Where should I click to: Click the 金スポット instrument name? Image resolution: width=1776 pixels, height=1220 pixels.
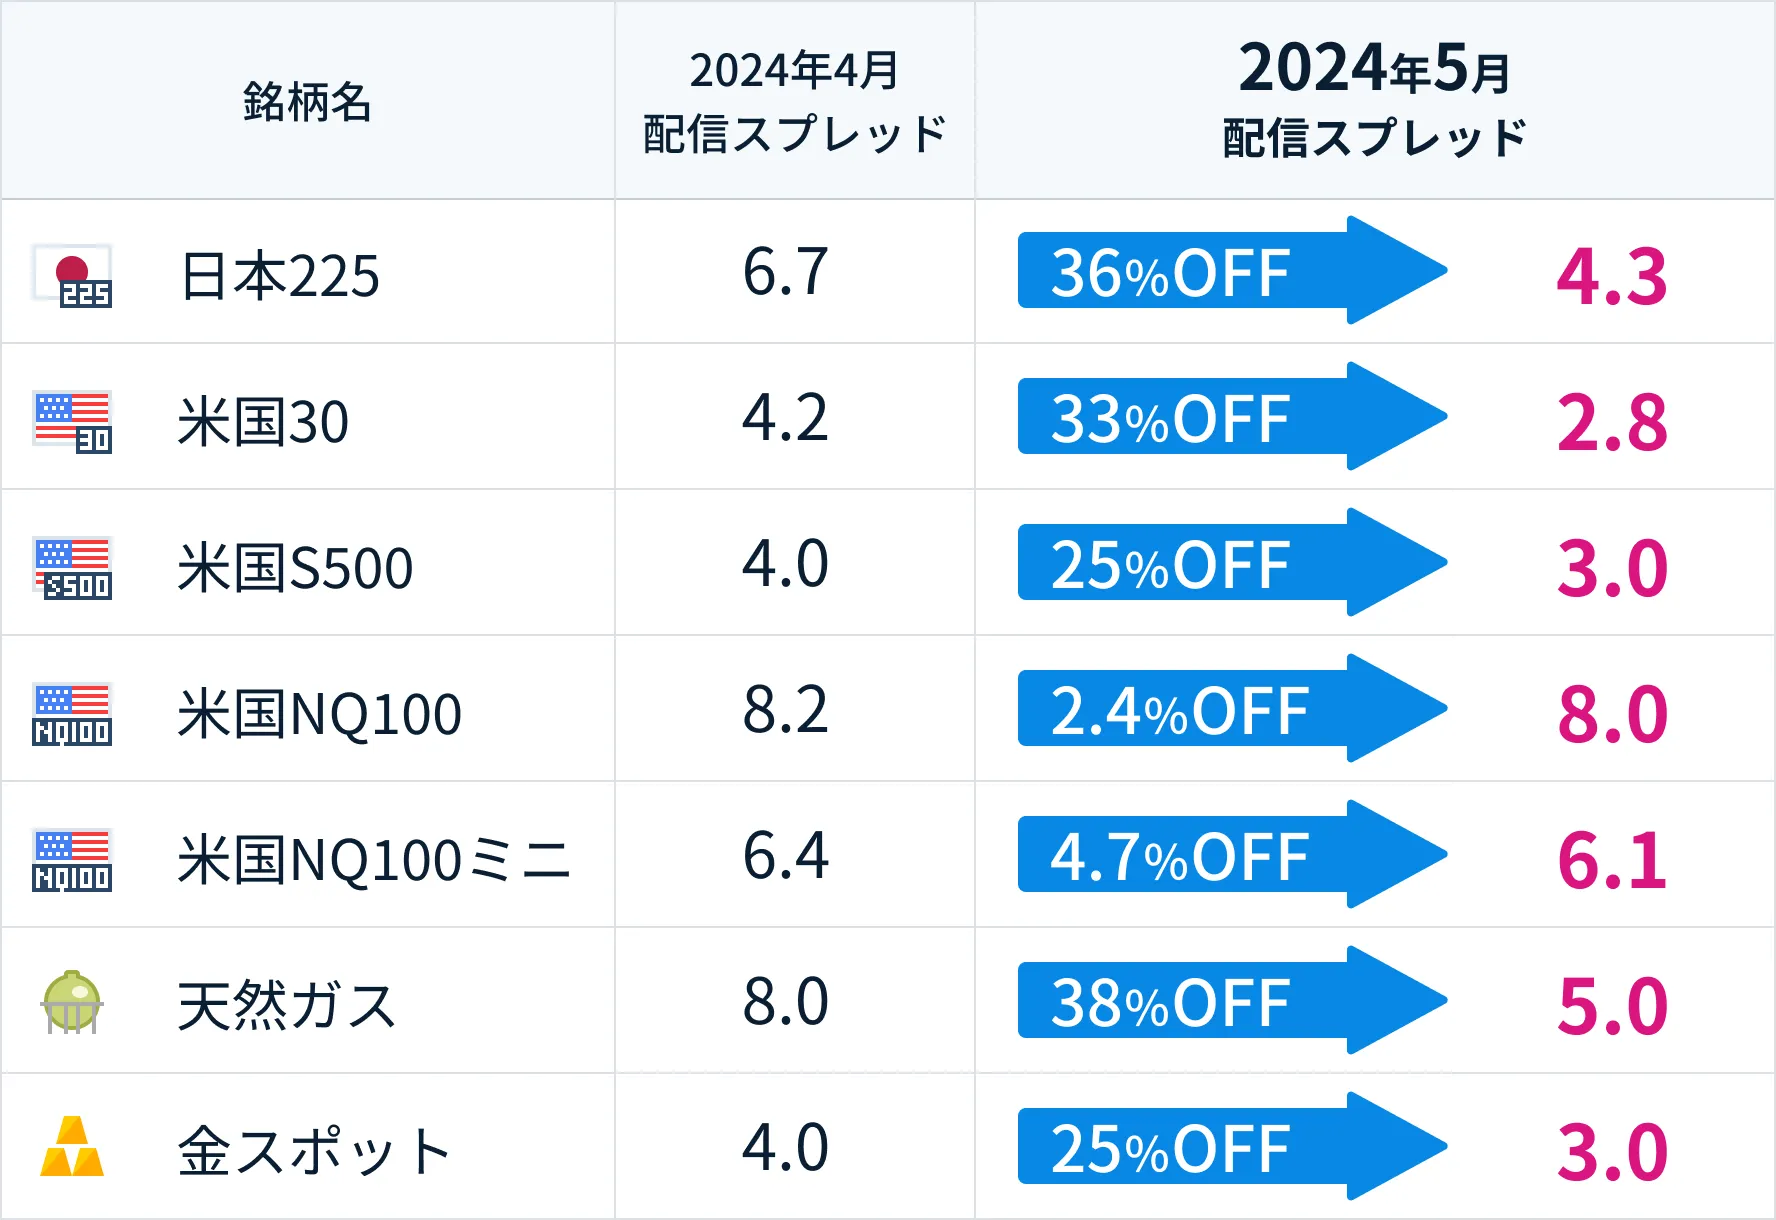(x=314, y=1150)
